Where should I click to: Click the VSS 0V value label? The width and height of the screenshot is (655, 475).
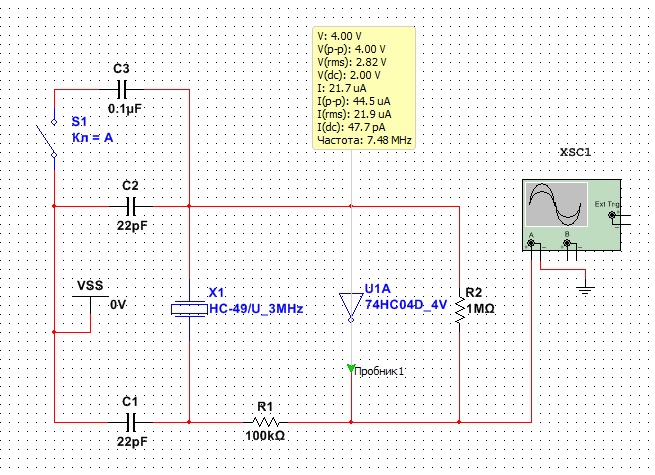point(118,305)
